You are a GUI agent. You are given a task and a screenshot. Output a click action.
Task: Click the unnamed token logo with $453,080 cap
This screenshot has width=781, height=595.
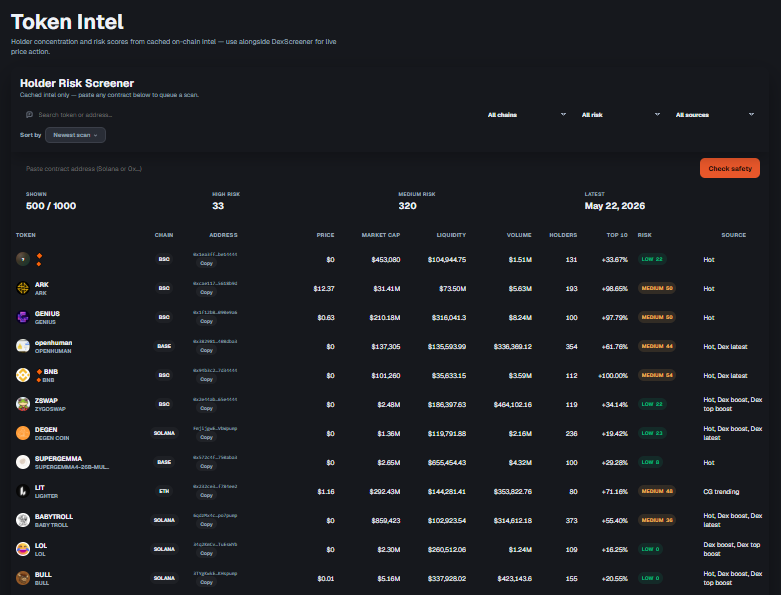23,259
